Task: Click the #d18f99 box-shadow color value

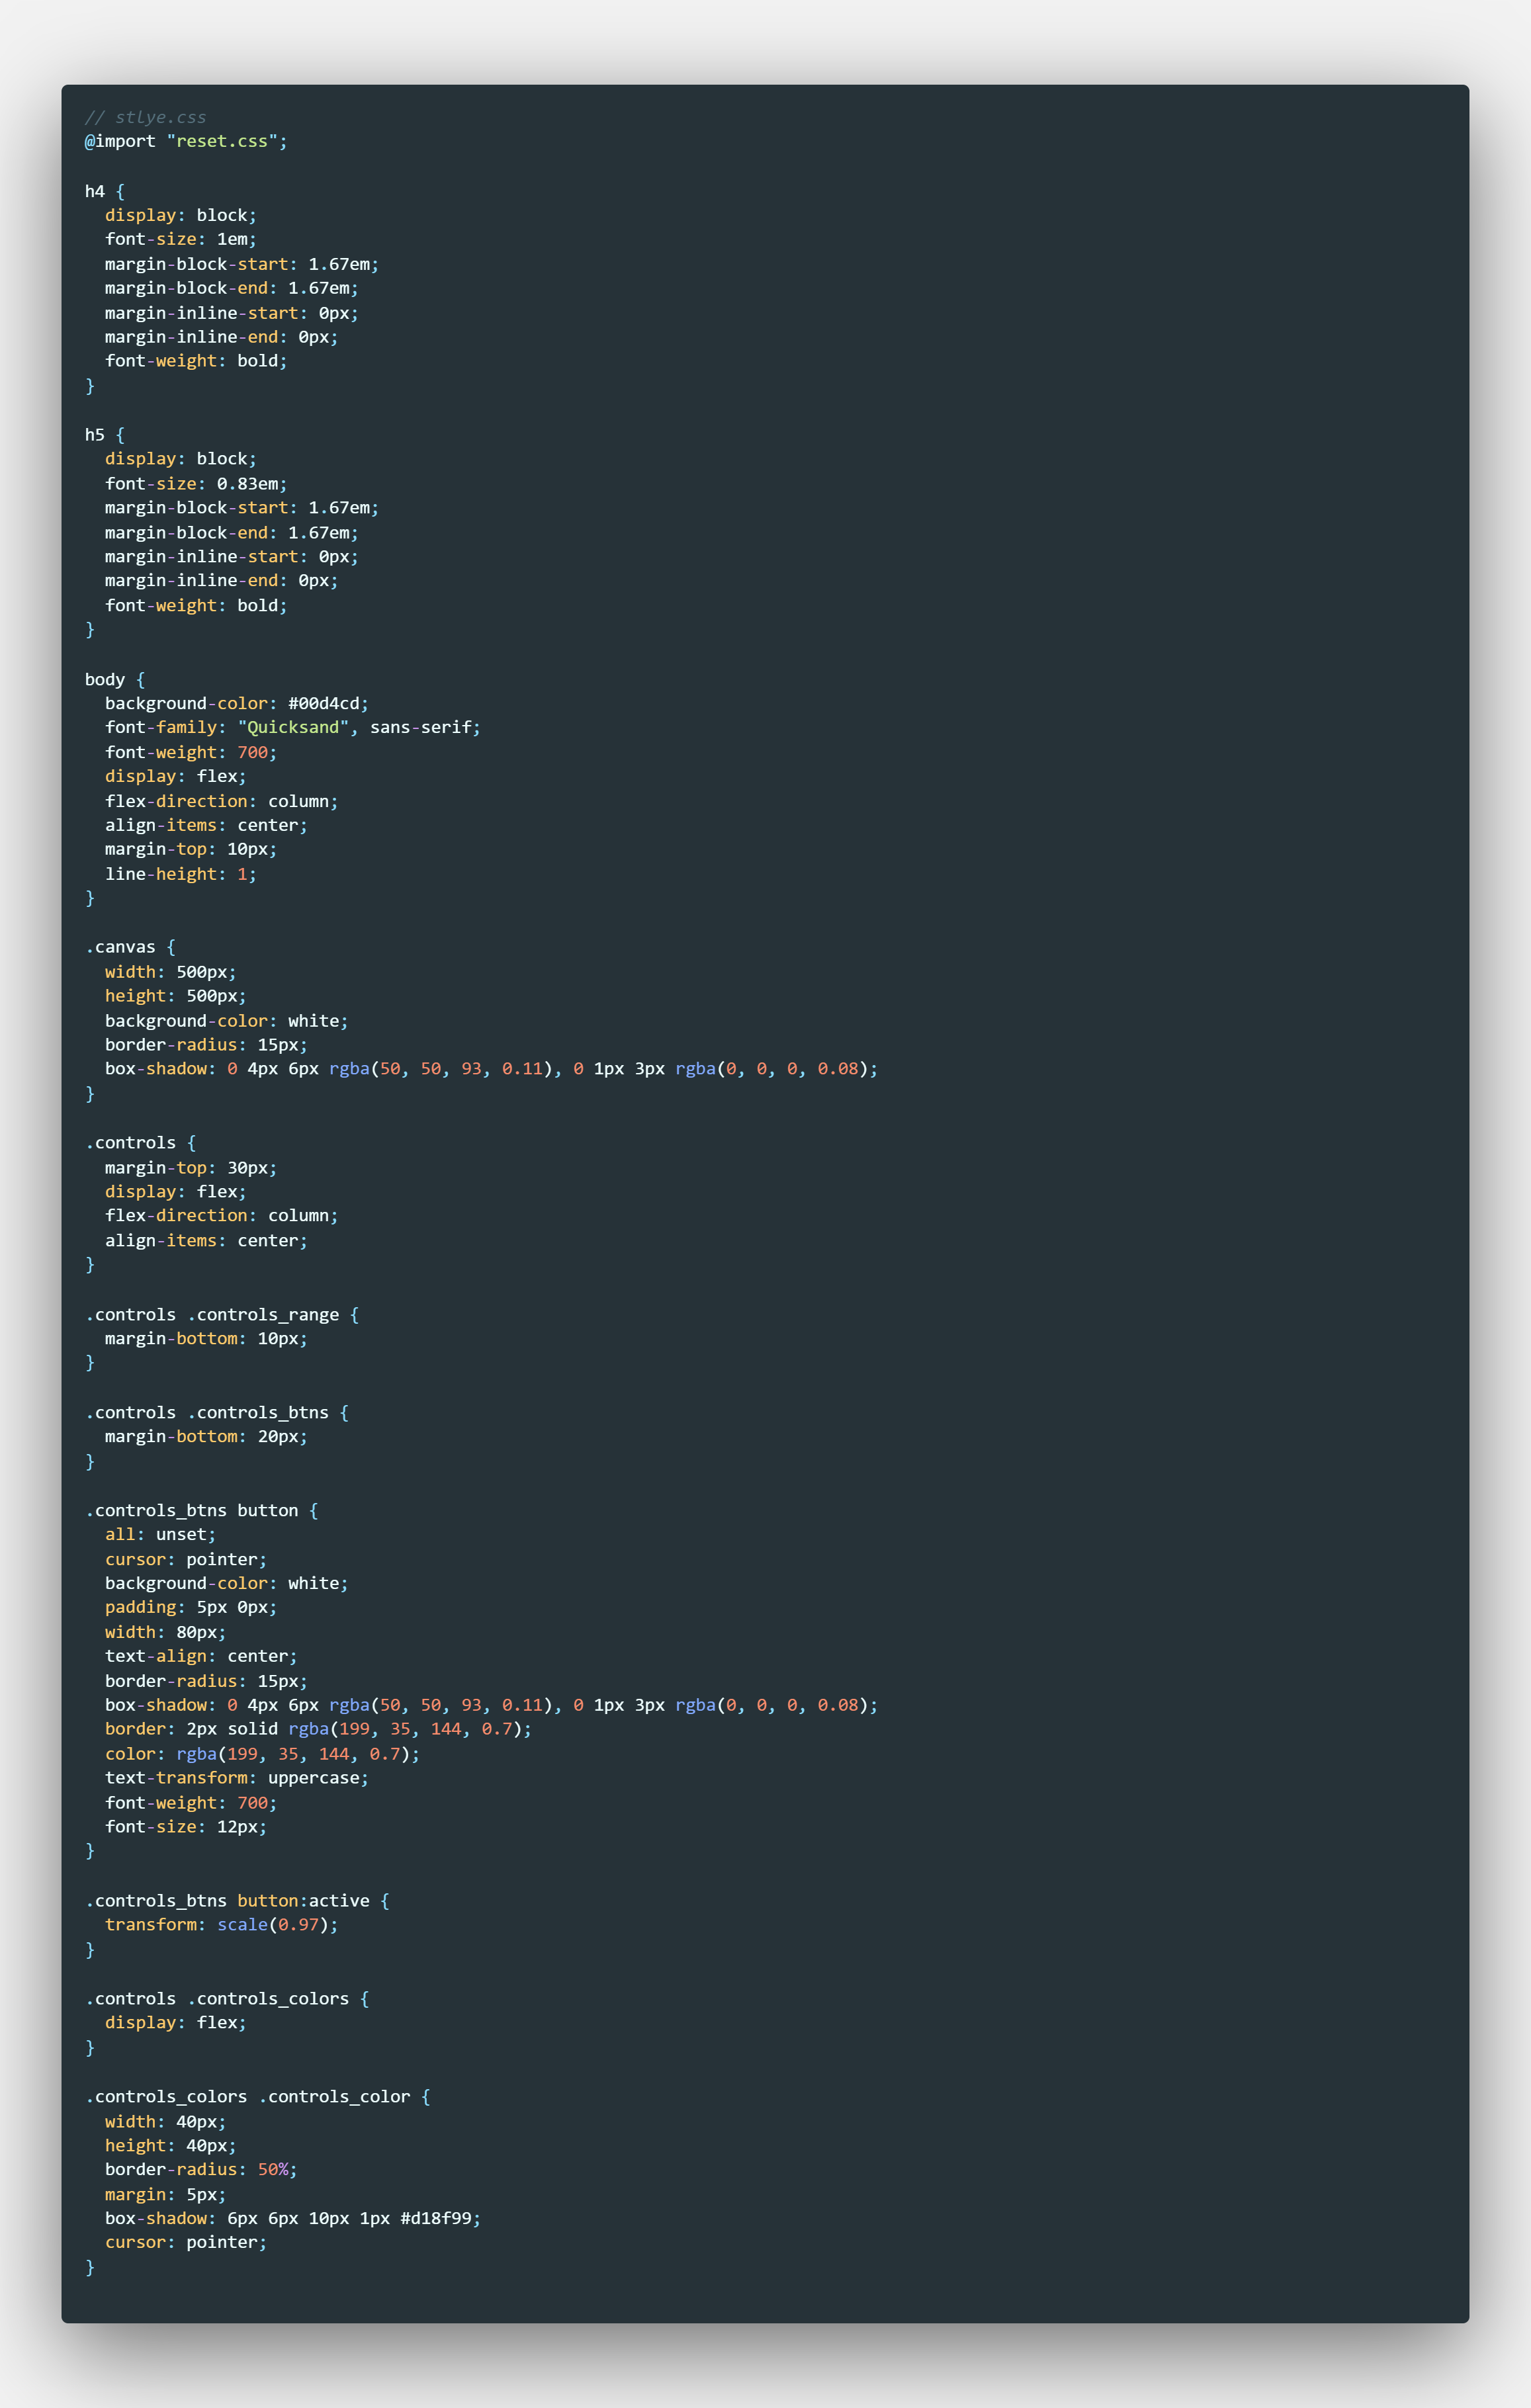Action: 436,2218
